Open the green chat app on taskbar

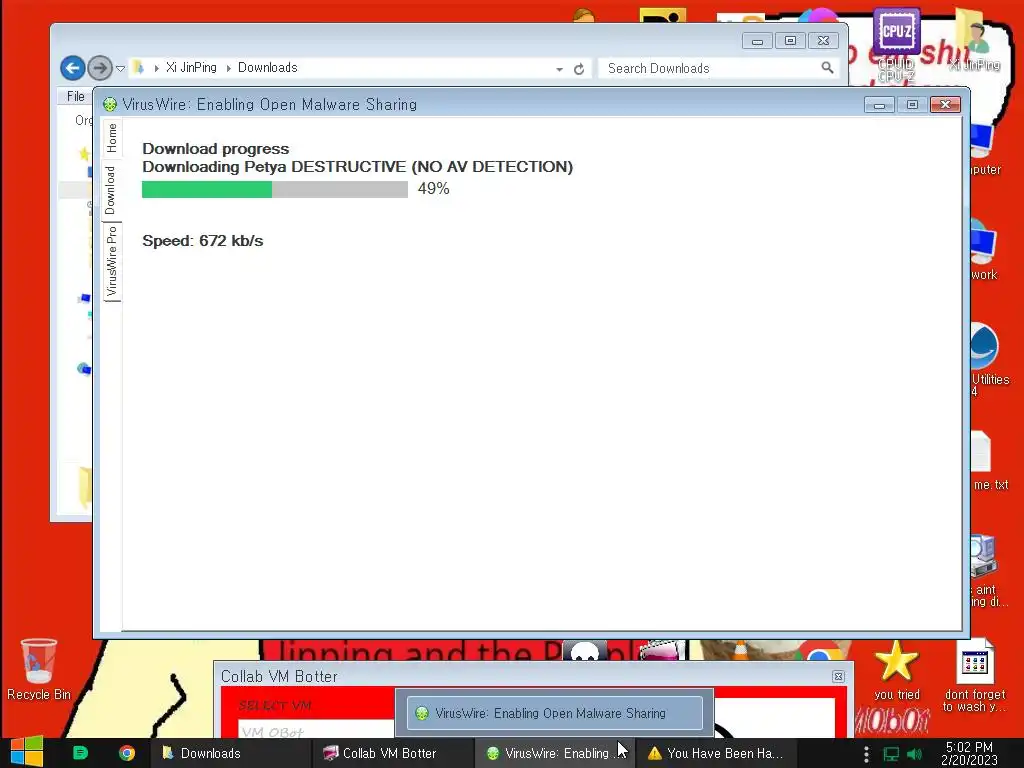click(80, 753)
